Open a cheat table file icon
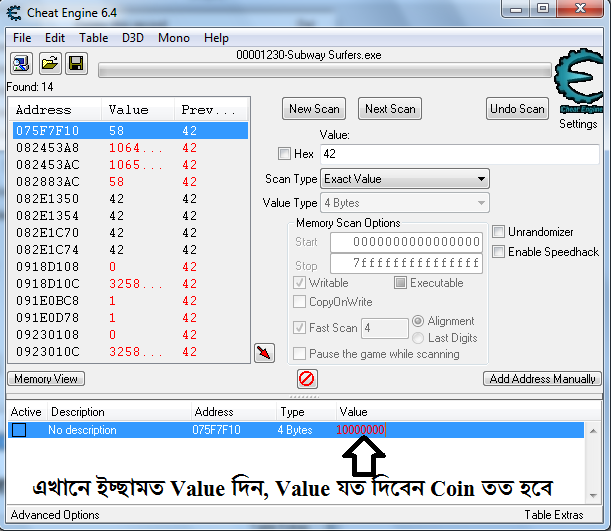The image size is (611, 531). click(x=50, y=63)
